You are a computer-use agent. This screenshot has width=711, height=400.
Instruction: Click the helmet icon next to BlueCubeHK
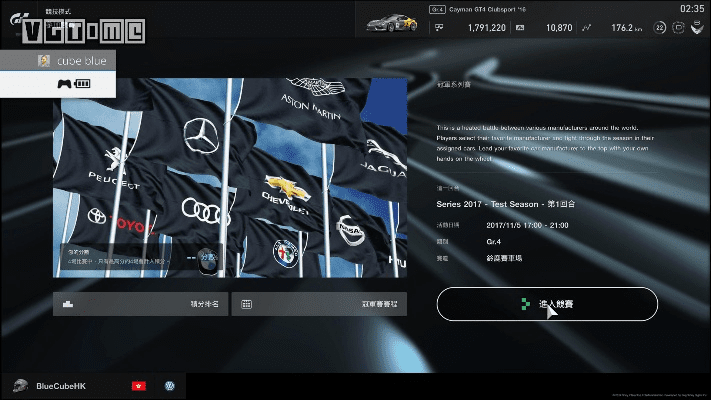(x=19, y=385)
